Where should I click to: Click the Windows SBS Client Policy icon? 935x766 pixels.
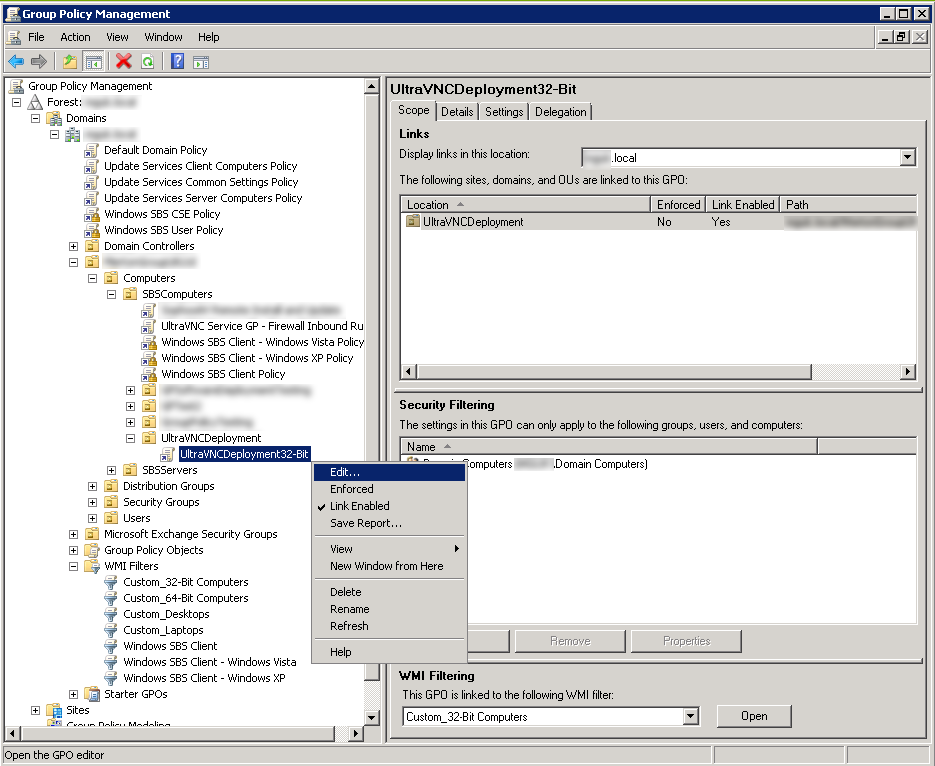tap(148, 374)
